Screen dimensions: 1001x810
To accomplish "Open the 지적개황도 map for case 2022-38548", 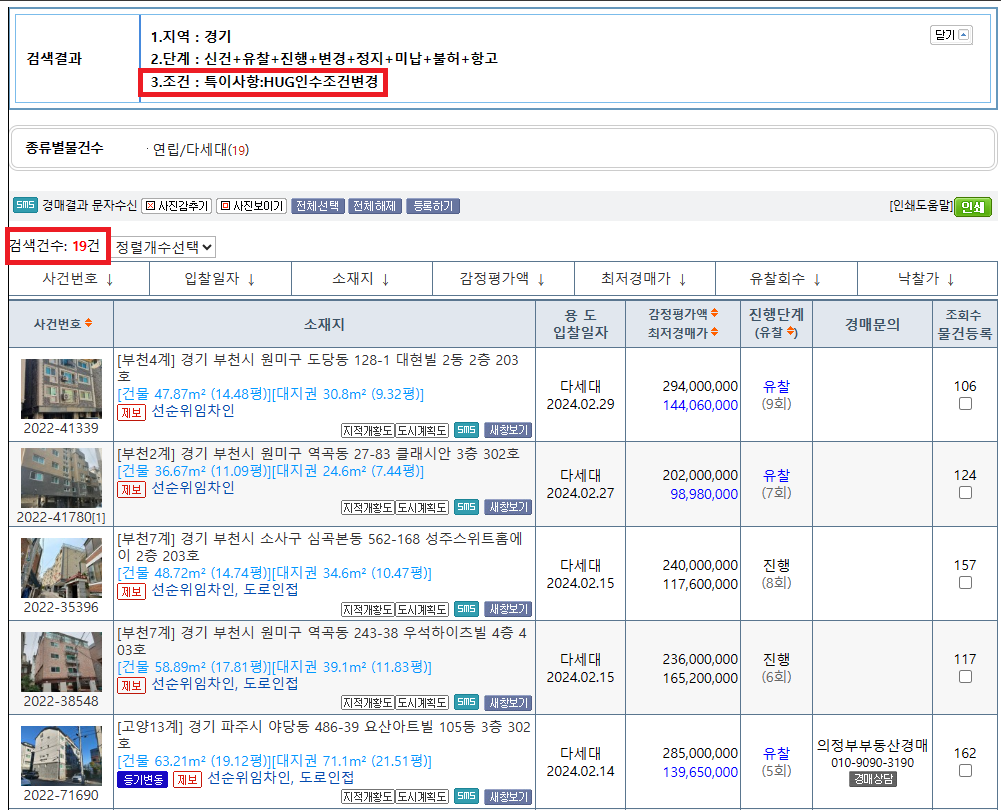I will tap(367, 703).
